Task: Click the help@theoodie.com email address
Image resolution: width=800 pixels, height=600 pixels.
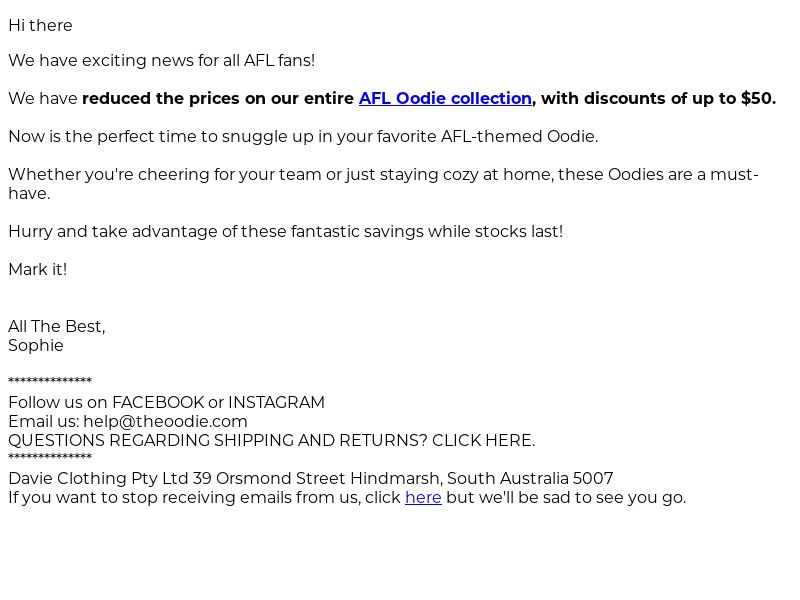Action: [x=165, y=421]
